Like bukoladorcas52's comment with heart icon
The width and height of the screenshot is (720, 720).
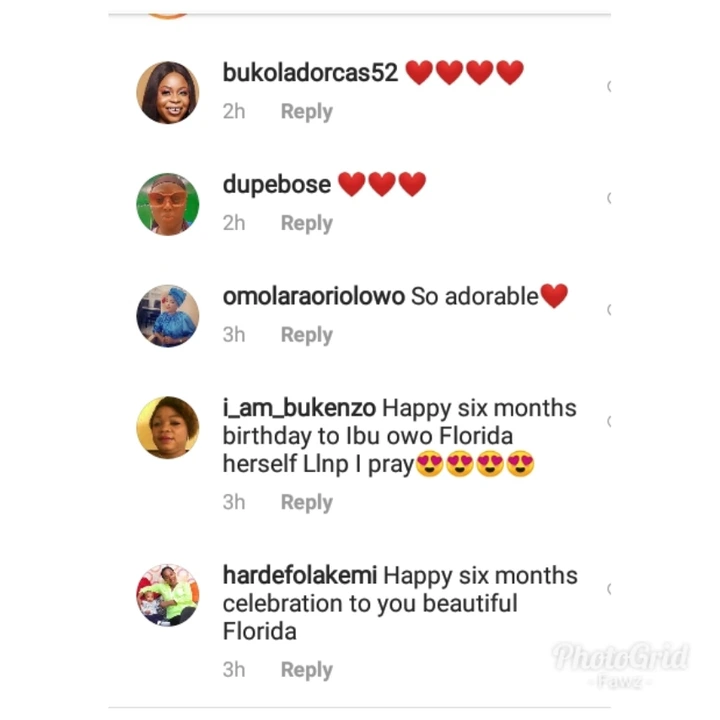[x=608, y=86]
